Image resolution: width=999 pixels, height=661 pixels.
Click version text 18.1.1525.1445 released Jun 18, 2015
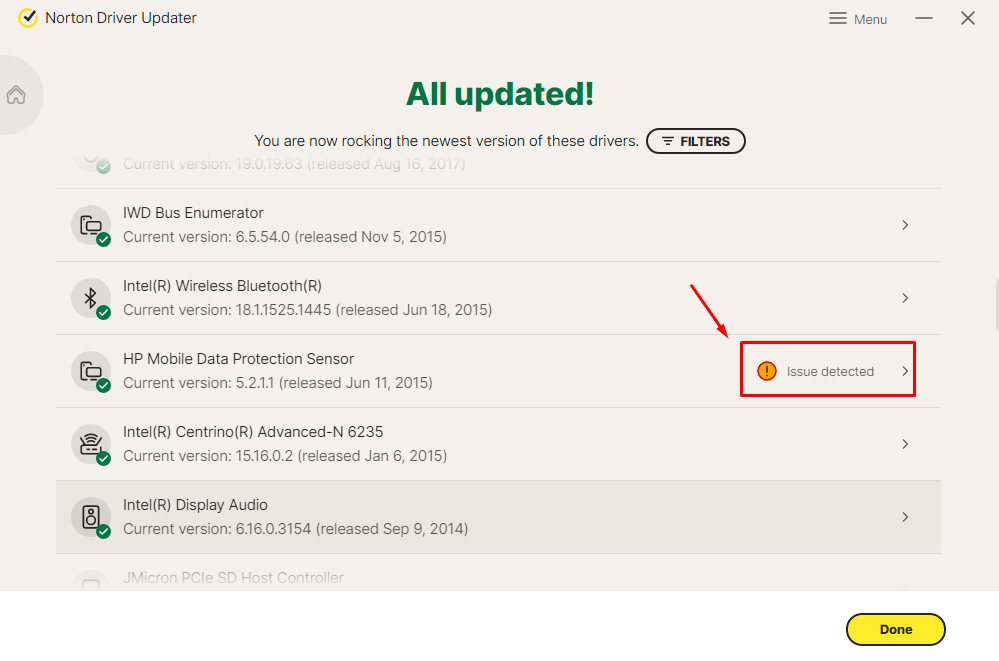308,310
